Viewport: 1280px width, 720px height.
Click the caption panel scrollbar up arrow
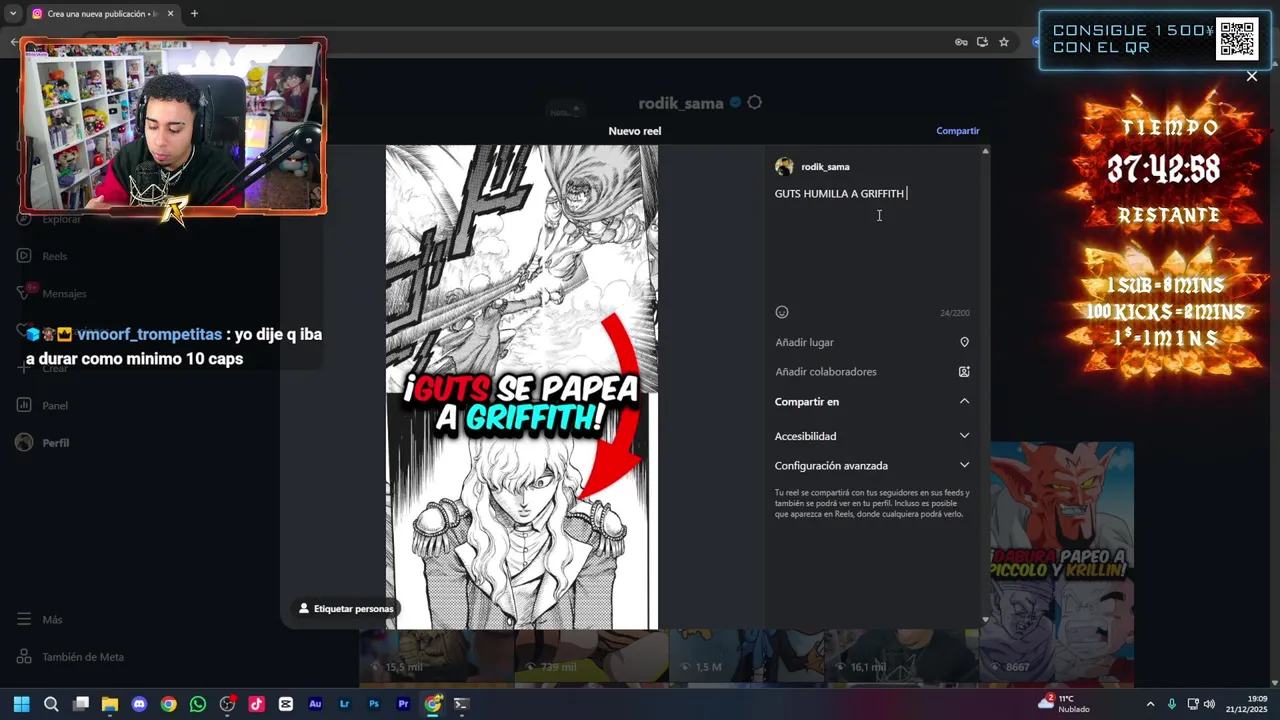[x=985, y=151]
